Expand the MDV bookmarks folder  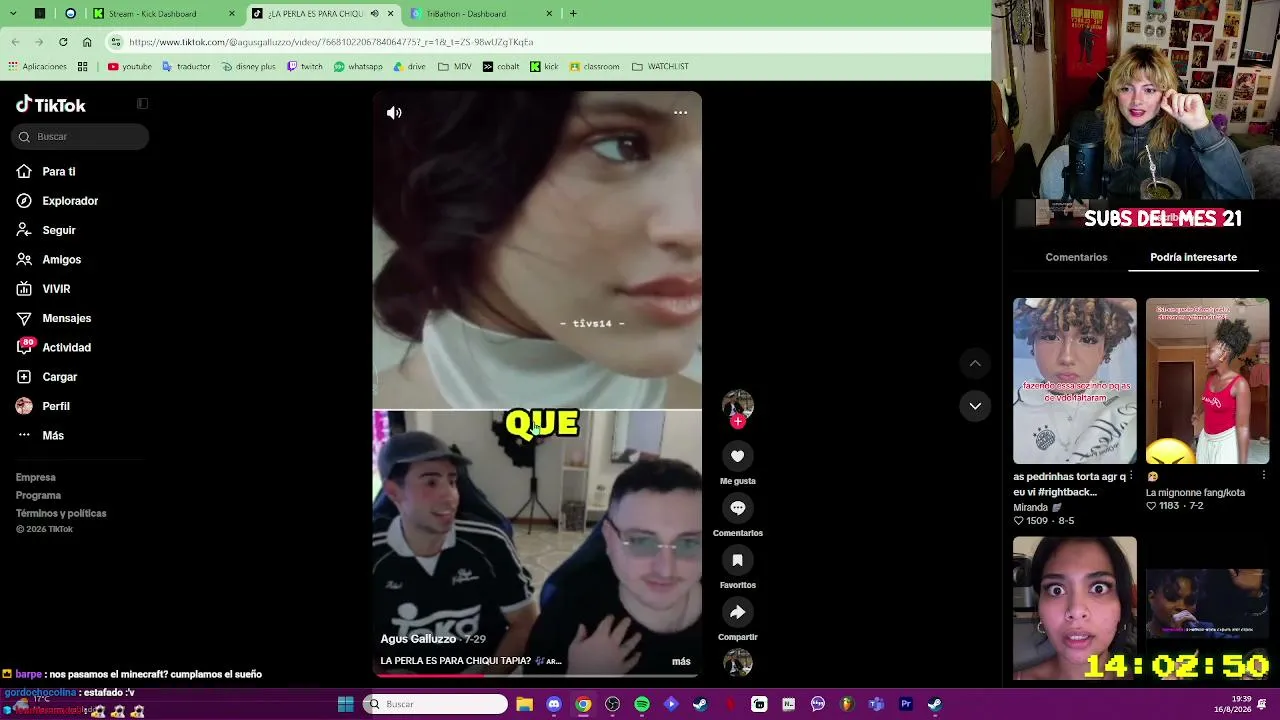[x=454, y=67]
